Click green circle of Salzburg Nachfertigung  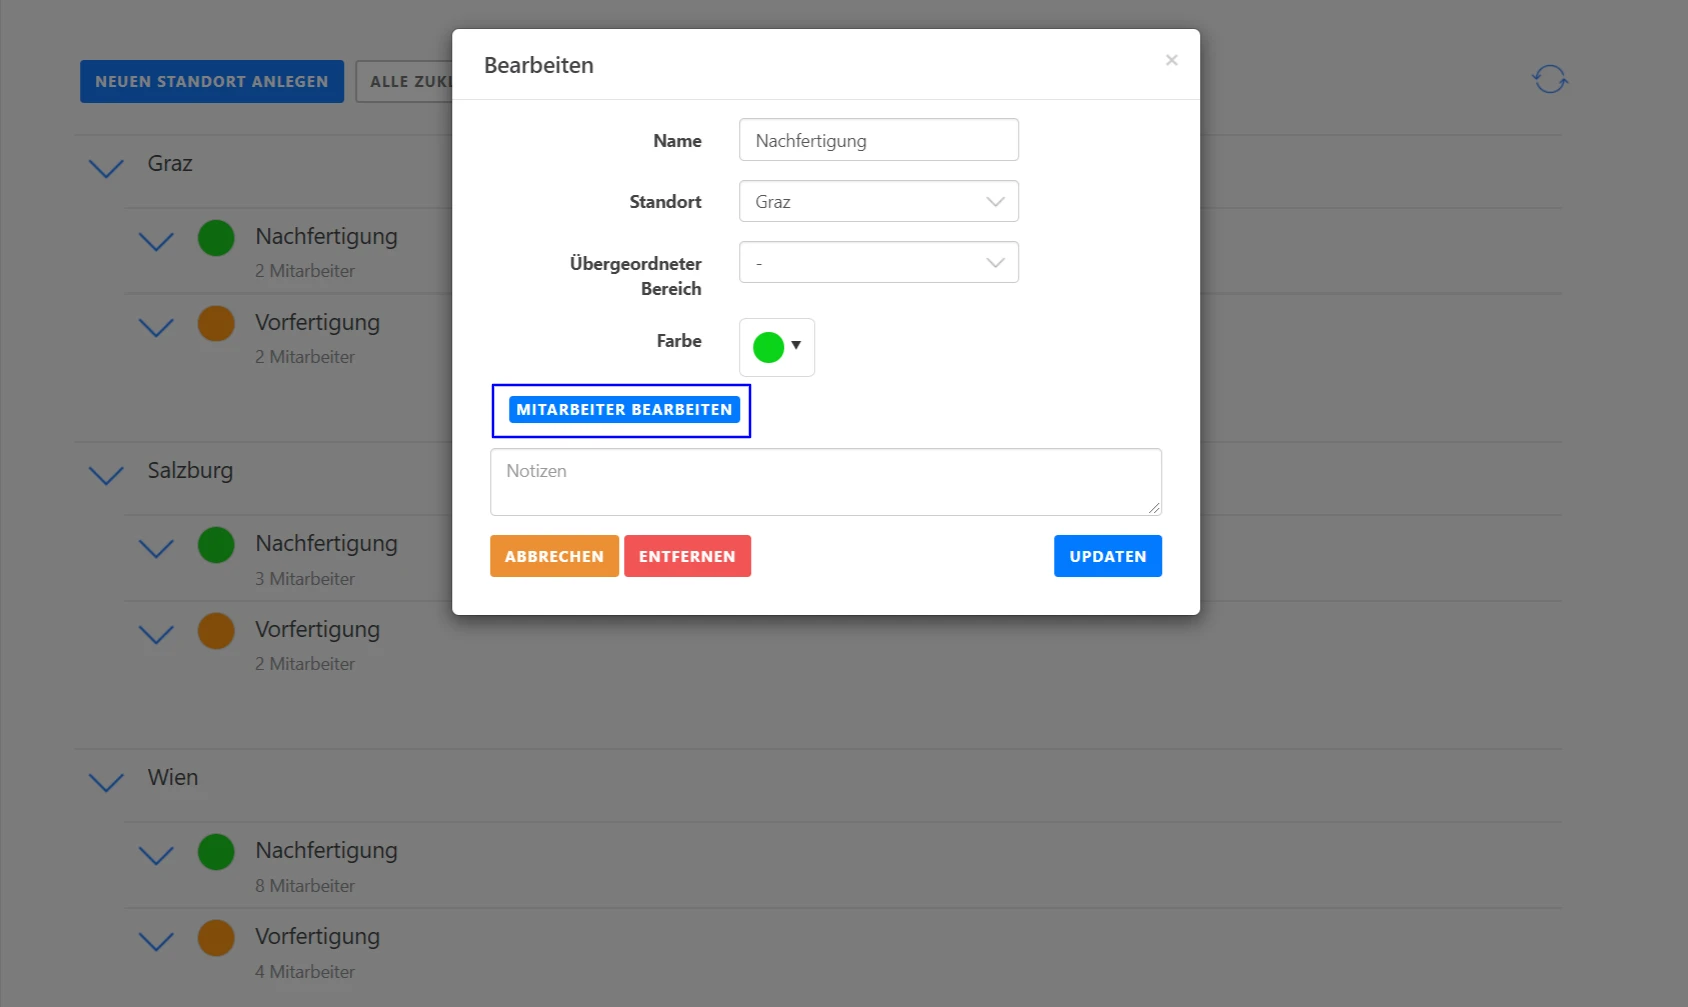(x=216, y=545)
